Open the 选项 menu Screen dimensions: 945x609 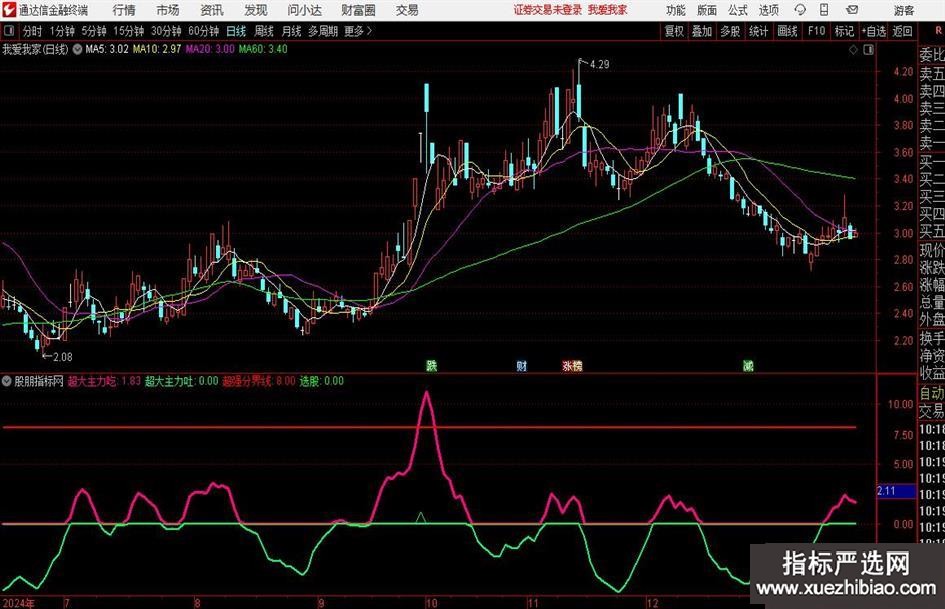point(768,10)
